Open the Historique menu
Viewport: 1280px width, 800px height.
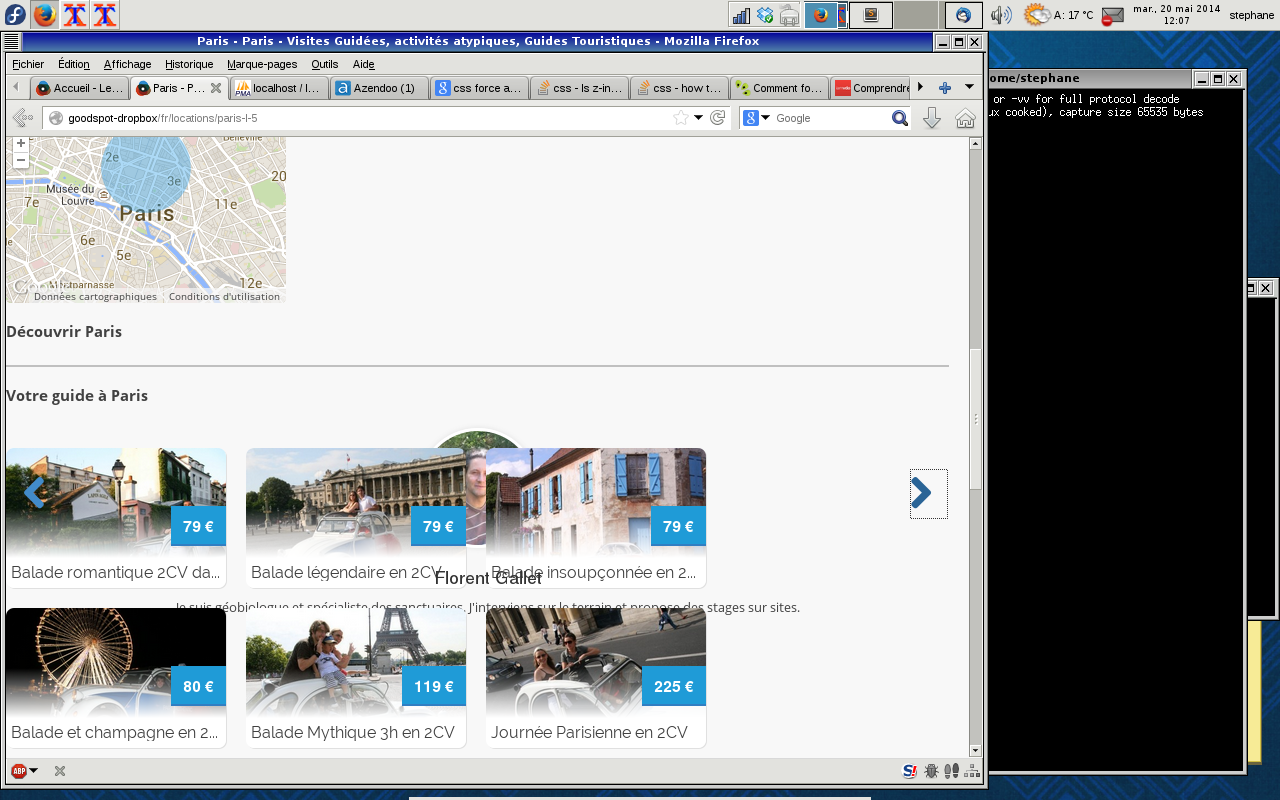189,64
